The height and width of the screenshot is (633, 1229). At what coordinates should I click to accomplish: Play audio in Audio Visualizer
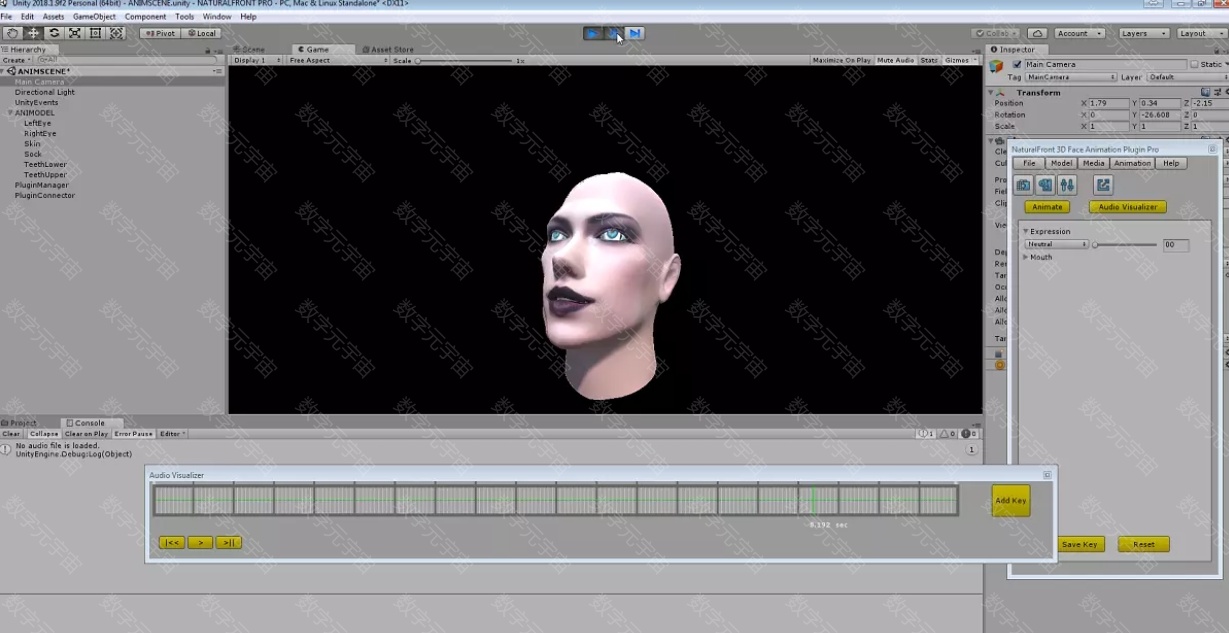[200, 543]
